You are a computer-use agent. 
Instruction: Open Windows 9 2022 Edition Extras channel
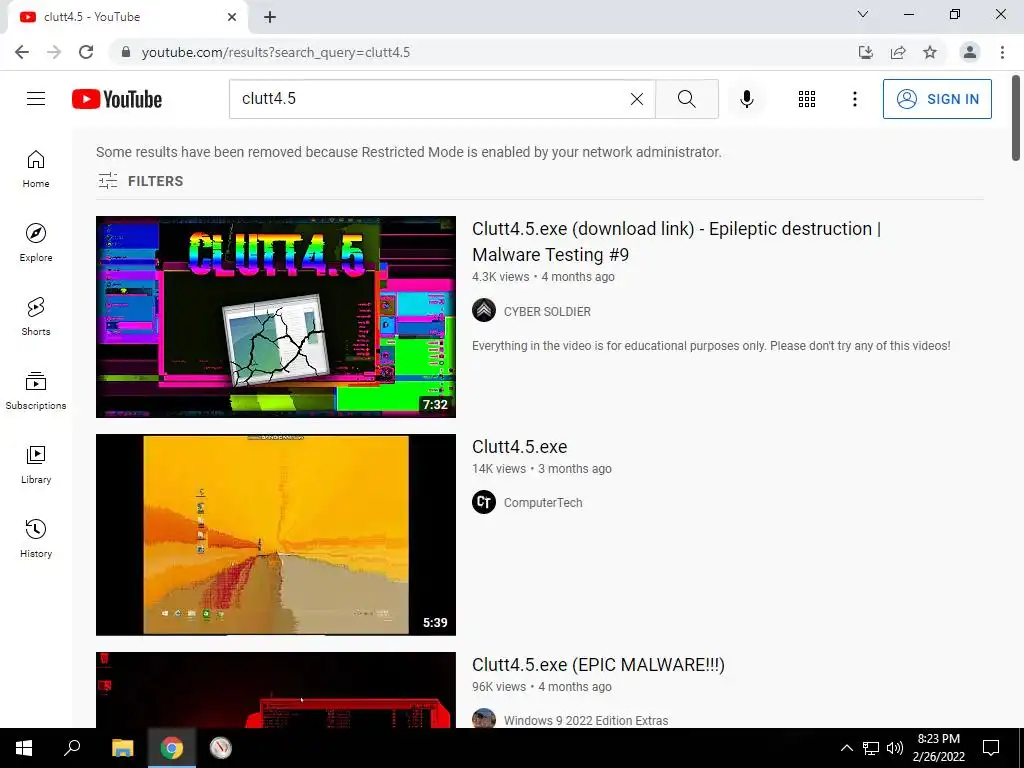pyautogui.click(x=586, y=720)
